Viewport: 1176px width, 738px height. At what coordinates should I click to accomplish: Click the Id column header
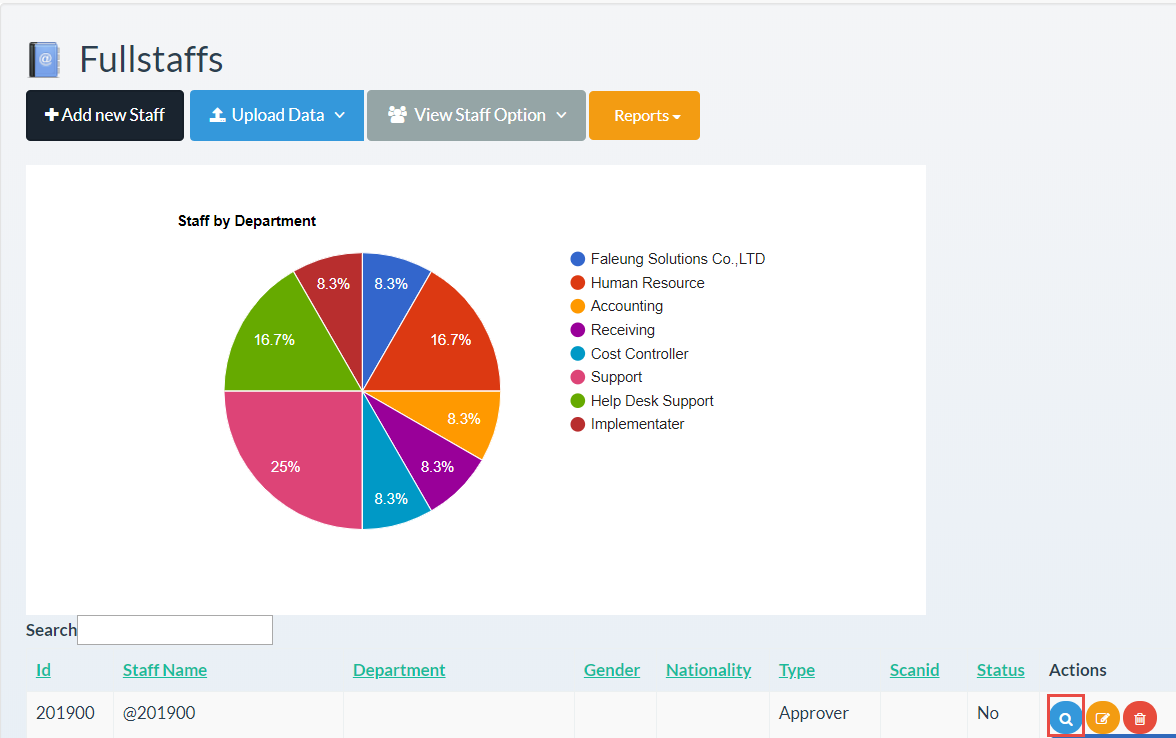[43, 669]
